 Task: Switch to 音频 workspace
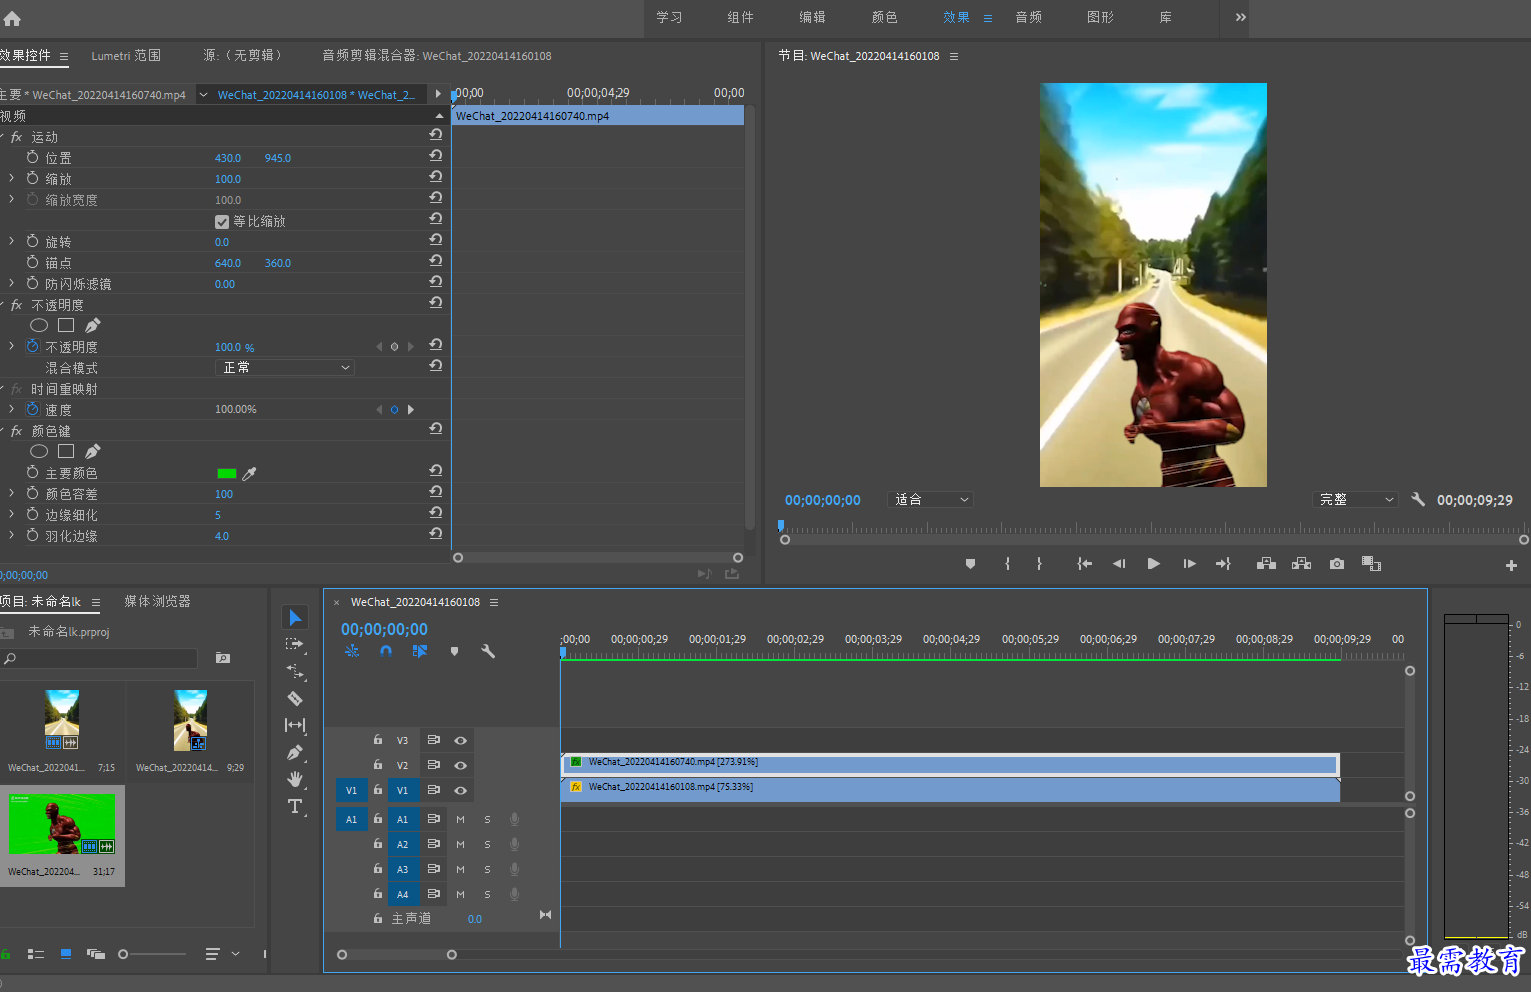1028,17
